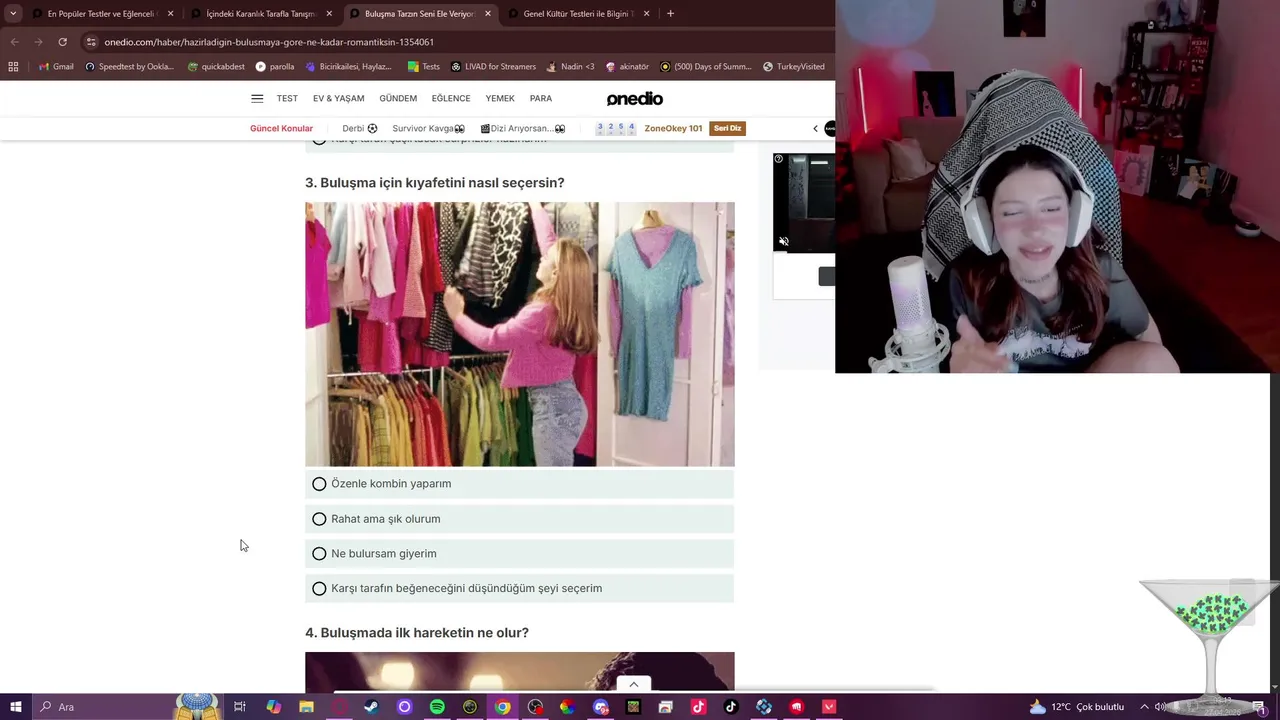Switch to 'İçindeki Karanlık Tarafla Tanışm' tab

click(260, 14)
